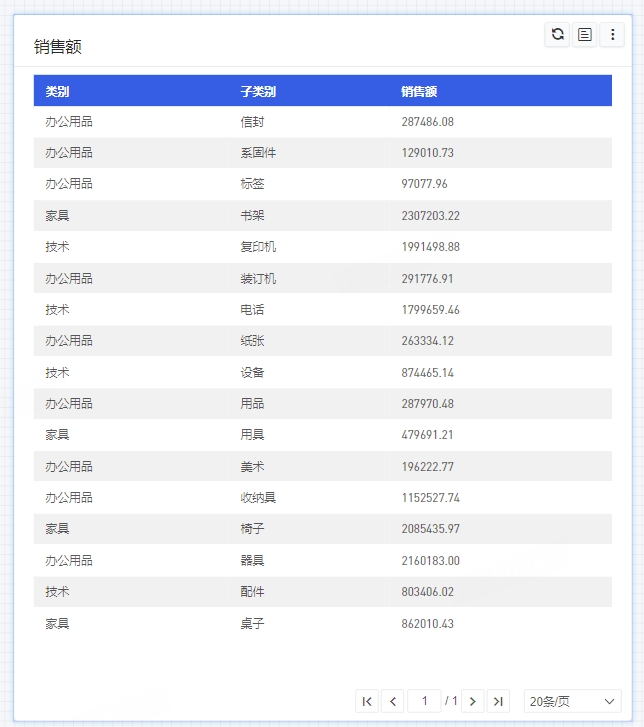
Task: Click the 销售额 column header
Action: tap(419, 91)
